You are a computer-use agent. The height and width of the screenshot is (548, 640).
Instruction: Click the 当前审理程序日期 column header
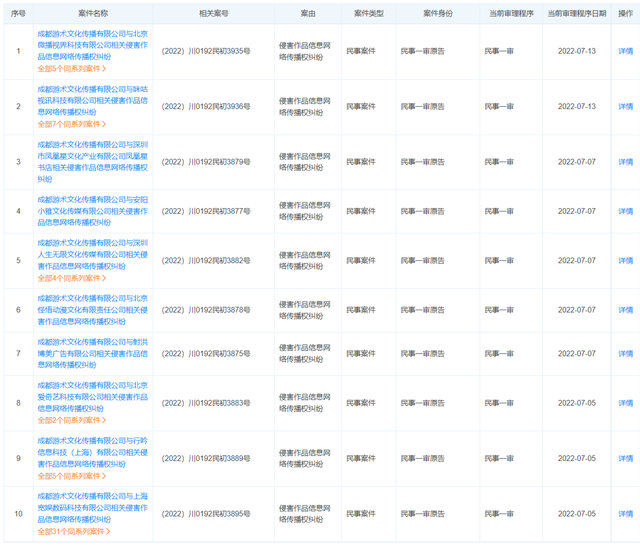[576, 14]
